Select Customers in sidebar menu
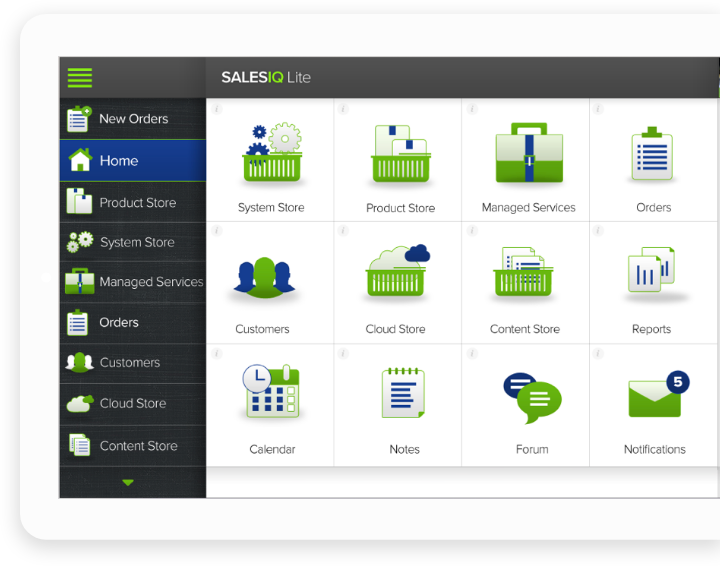Image resolution: width=720 pixels, height=566 pixels. point(133,363)
